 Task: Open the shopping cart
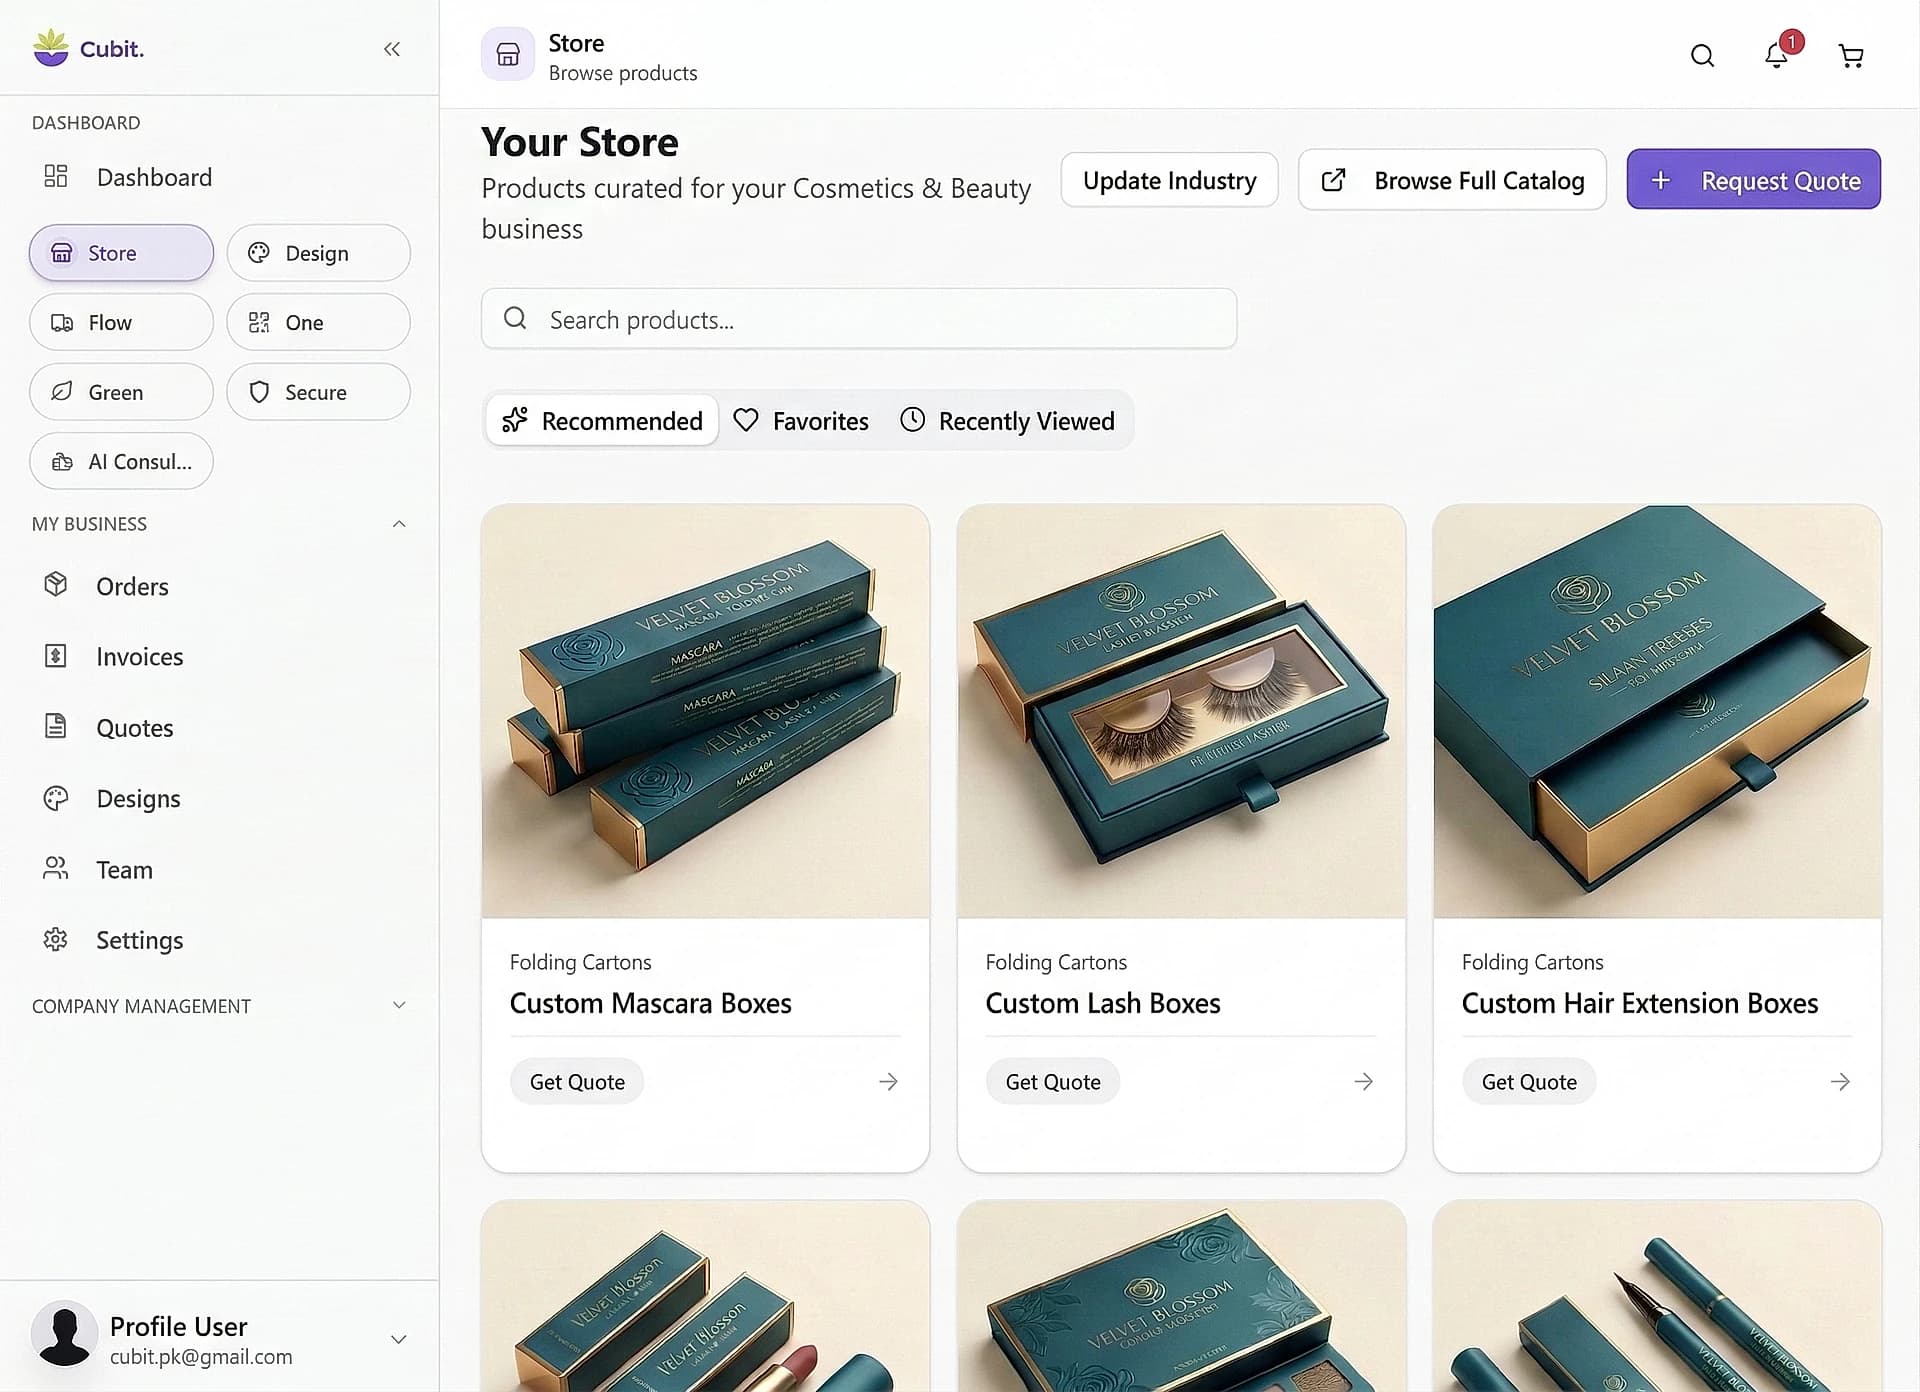pos(1851,56)
